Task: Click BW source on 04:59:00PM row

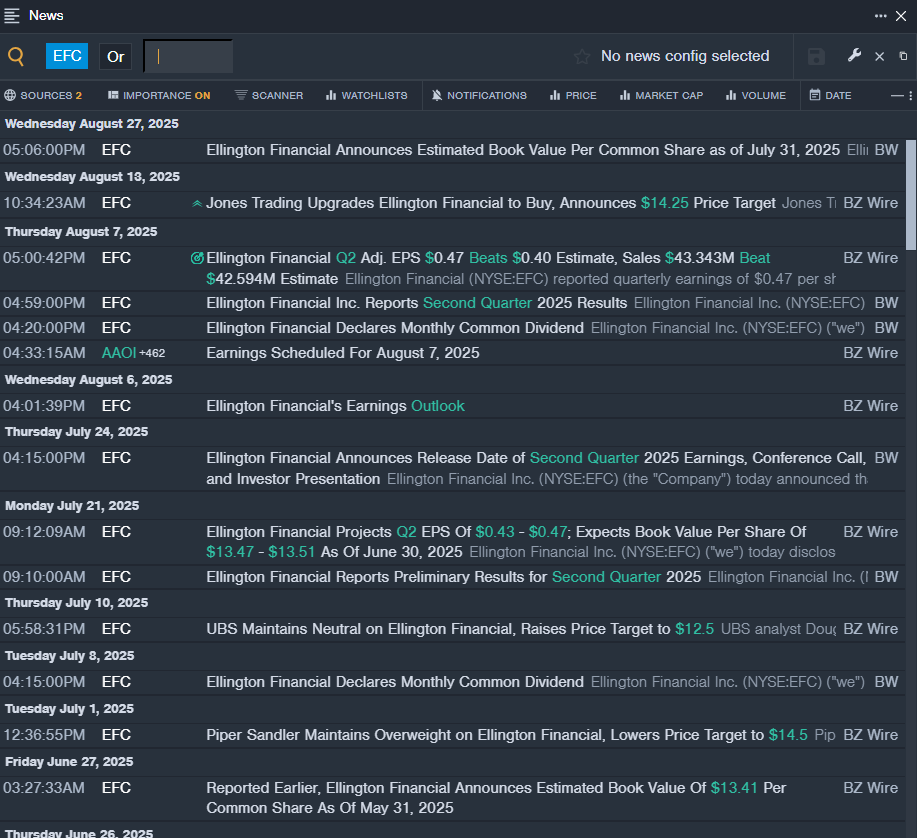Action: click(886, 303)
